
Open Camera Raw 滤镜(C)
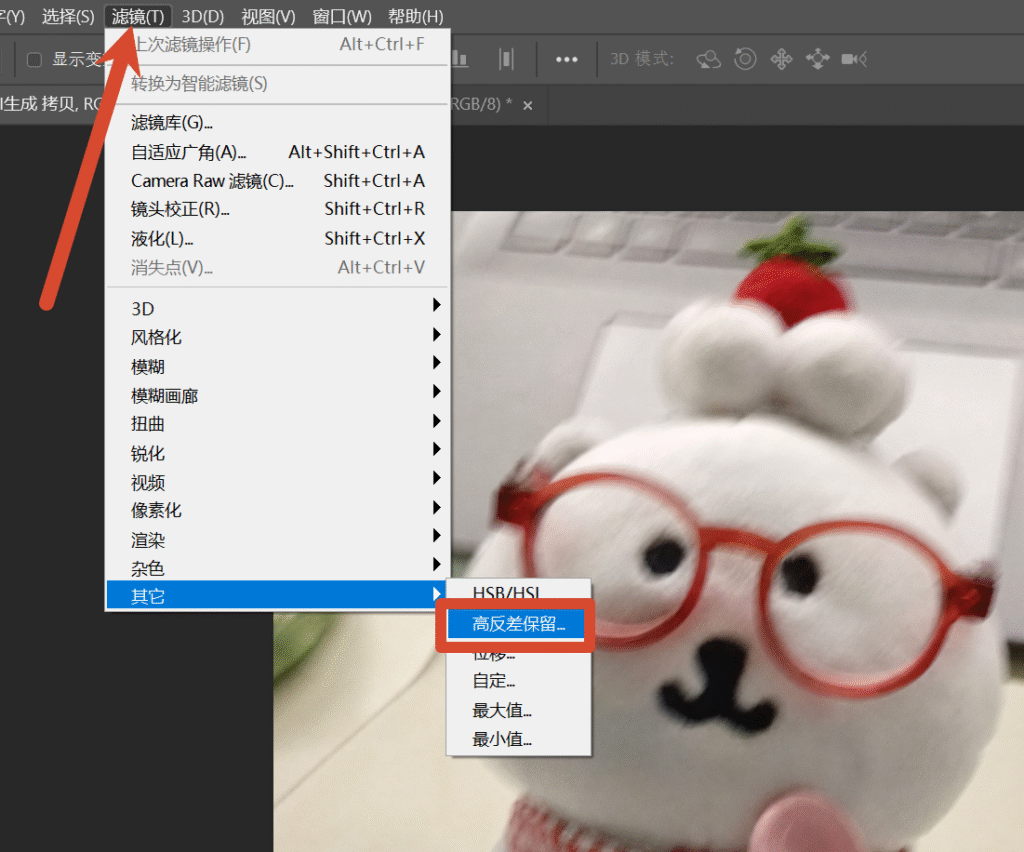point(277,181)
